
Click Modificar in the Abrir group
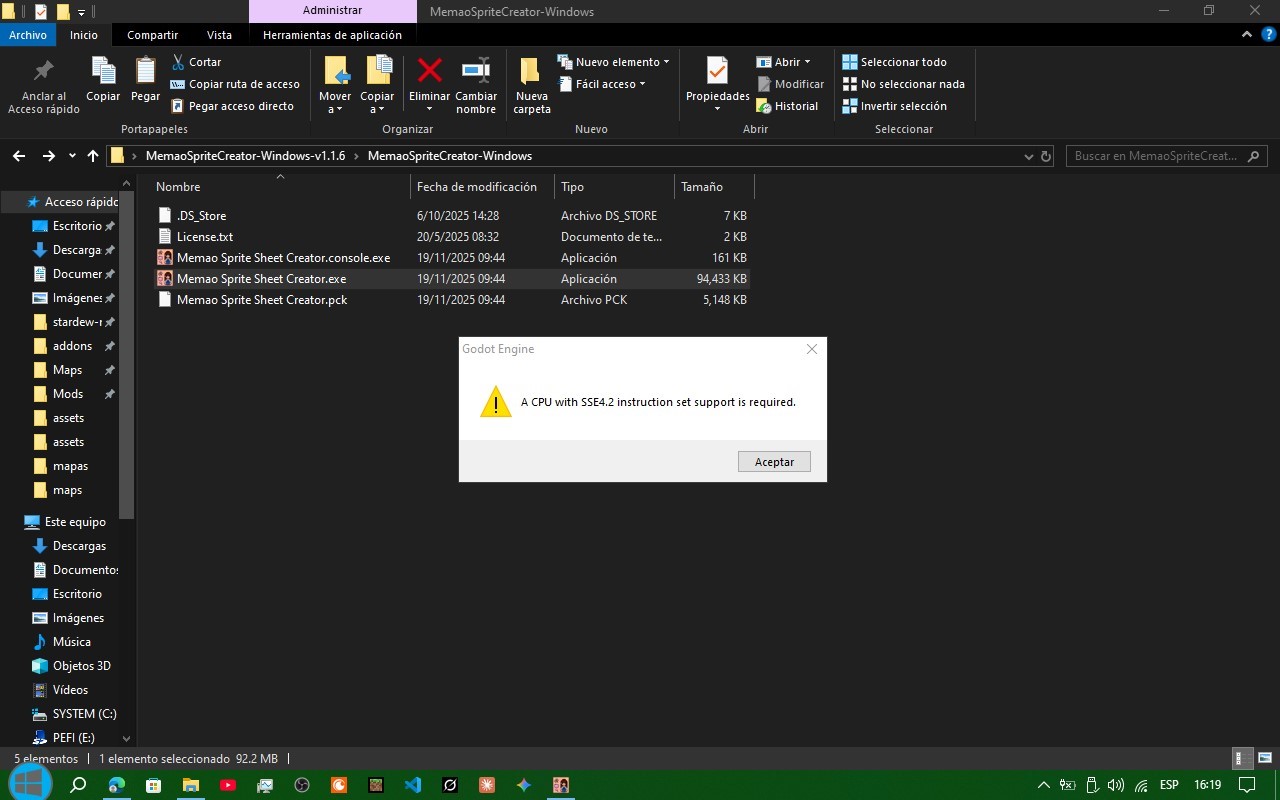[x=791, y=84]
